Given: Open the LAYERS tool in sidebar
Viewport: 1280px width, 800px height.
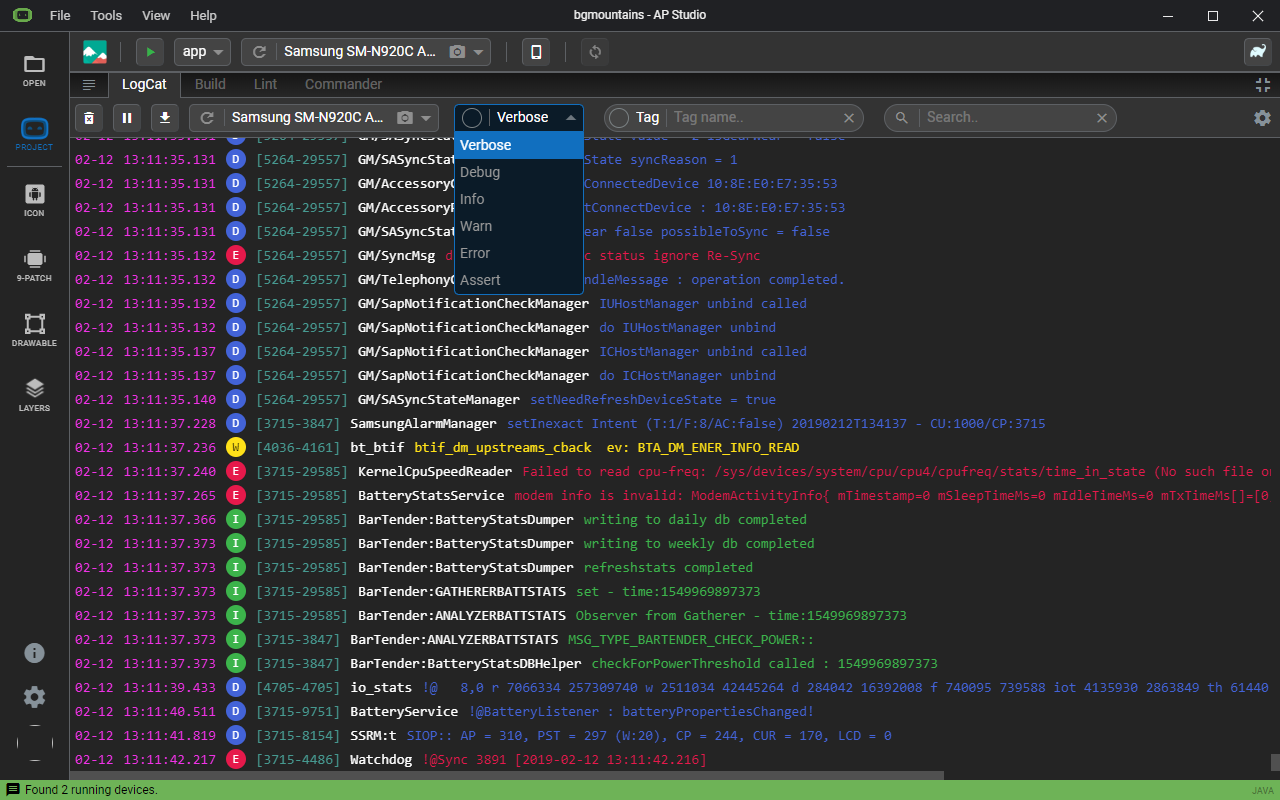Looking at the screenshot, I should pos(34,394).
